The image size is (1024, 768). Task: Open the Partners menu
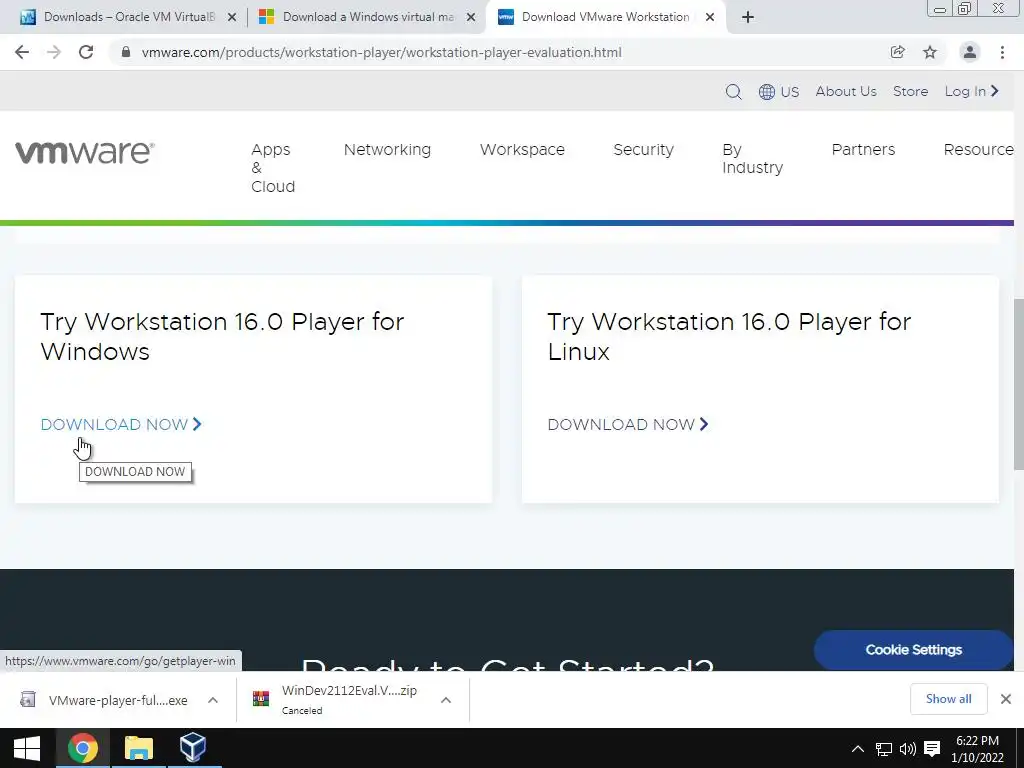[863, 150]
